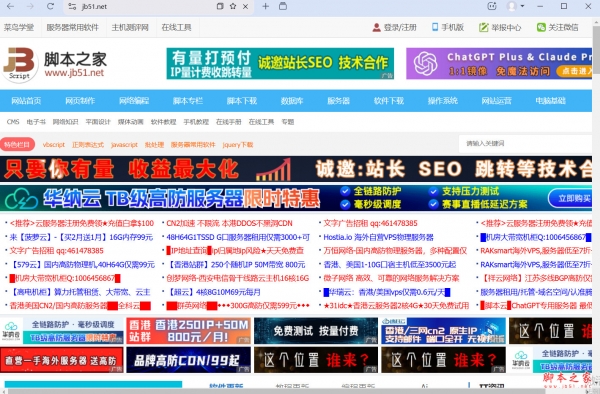Screen dimensions: 600x394
Task: Open ad link Hostia.io 海外自营VPS物理服务器
Action: [378, 237]
